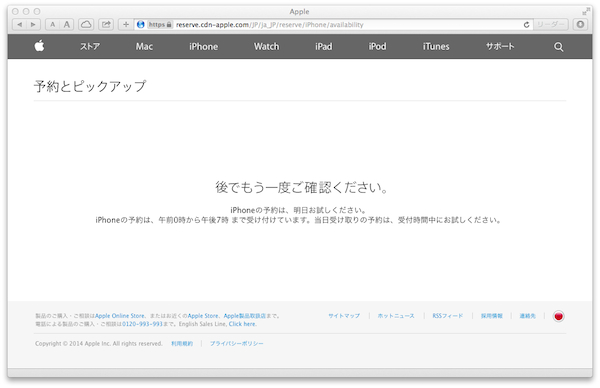Image resolution: width=600 pixels, height=388 pixels.
Task: Open the 採用情報 footer link
Action: coord(492,316)
